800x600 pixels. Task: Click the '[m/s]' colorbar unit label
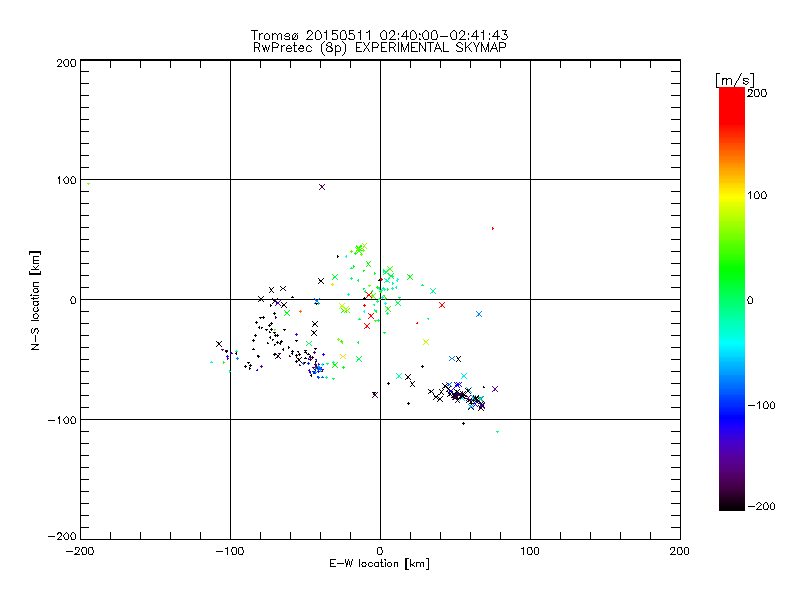tap(734, 80)
